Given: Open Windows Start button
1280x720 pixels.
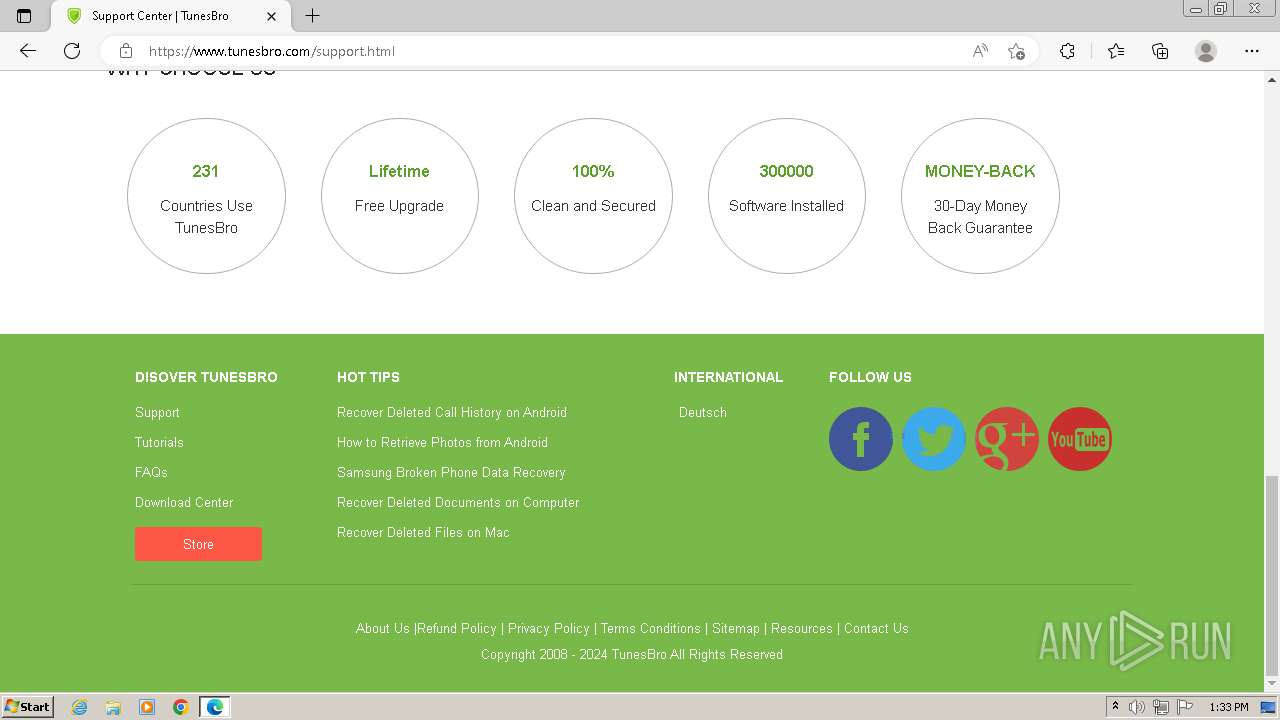Looking at the screenshot, I should click(x=28, y=707).
